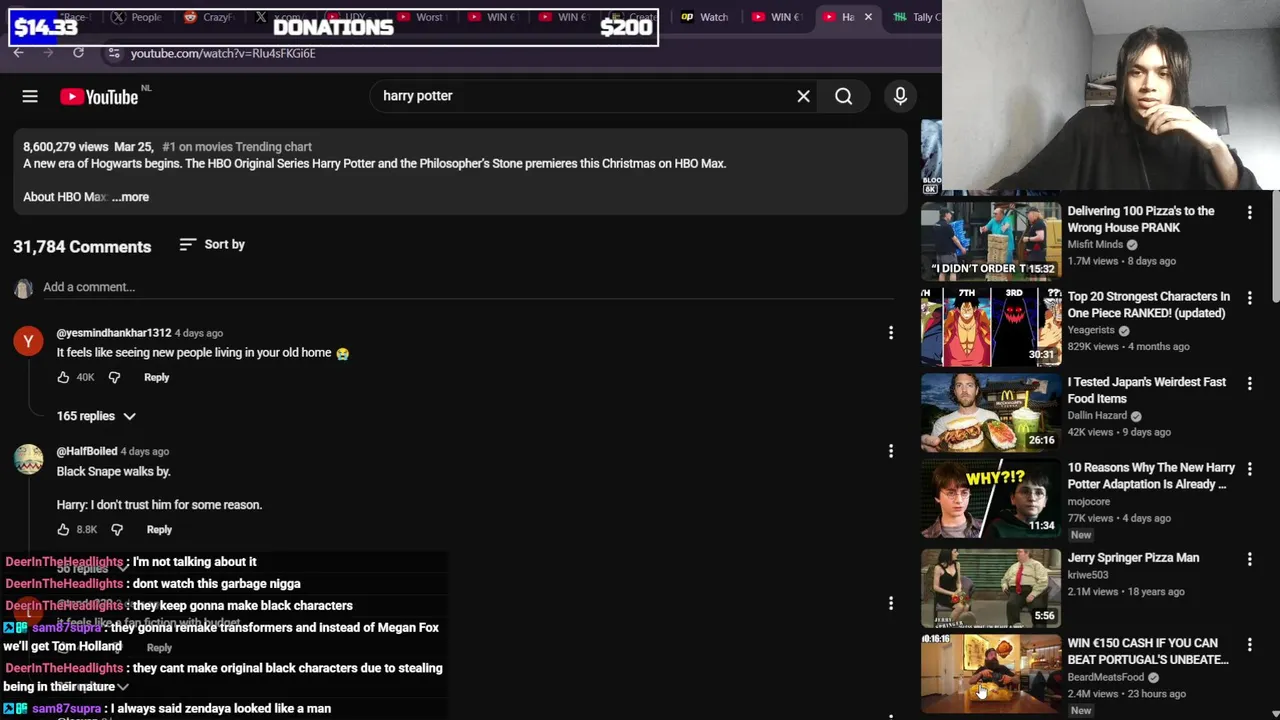Like the HalfBoiled comment

63,529
